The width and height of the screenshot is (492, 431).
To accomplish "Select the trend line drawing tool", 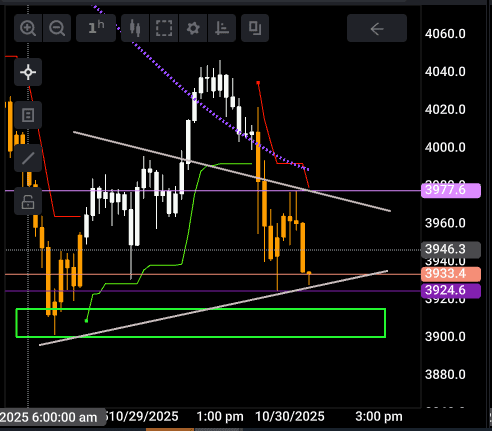I will [28, 158].
